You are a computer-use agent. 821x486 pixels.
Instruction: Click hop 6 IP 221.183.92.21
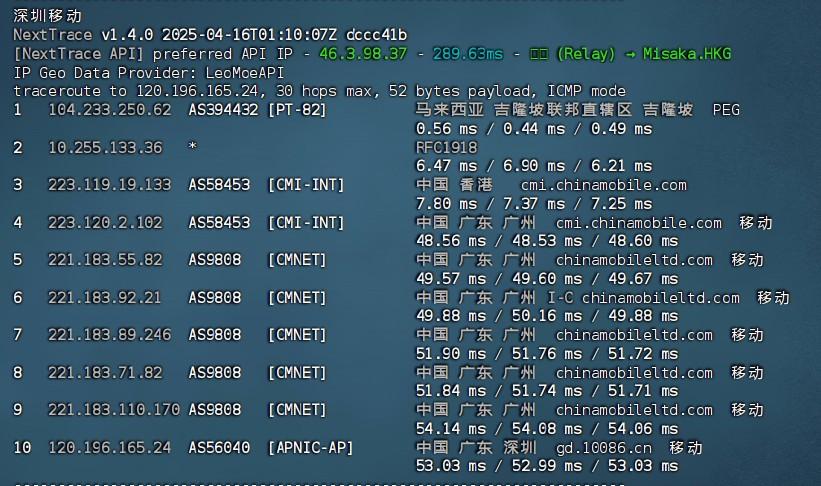point(104,298)
